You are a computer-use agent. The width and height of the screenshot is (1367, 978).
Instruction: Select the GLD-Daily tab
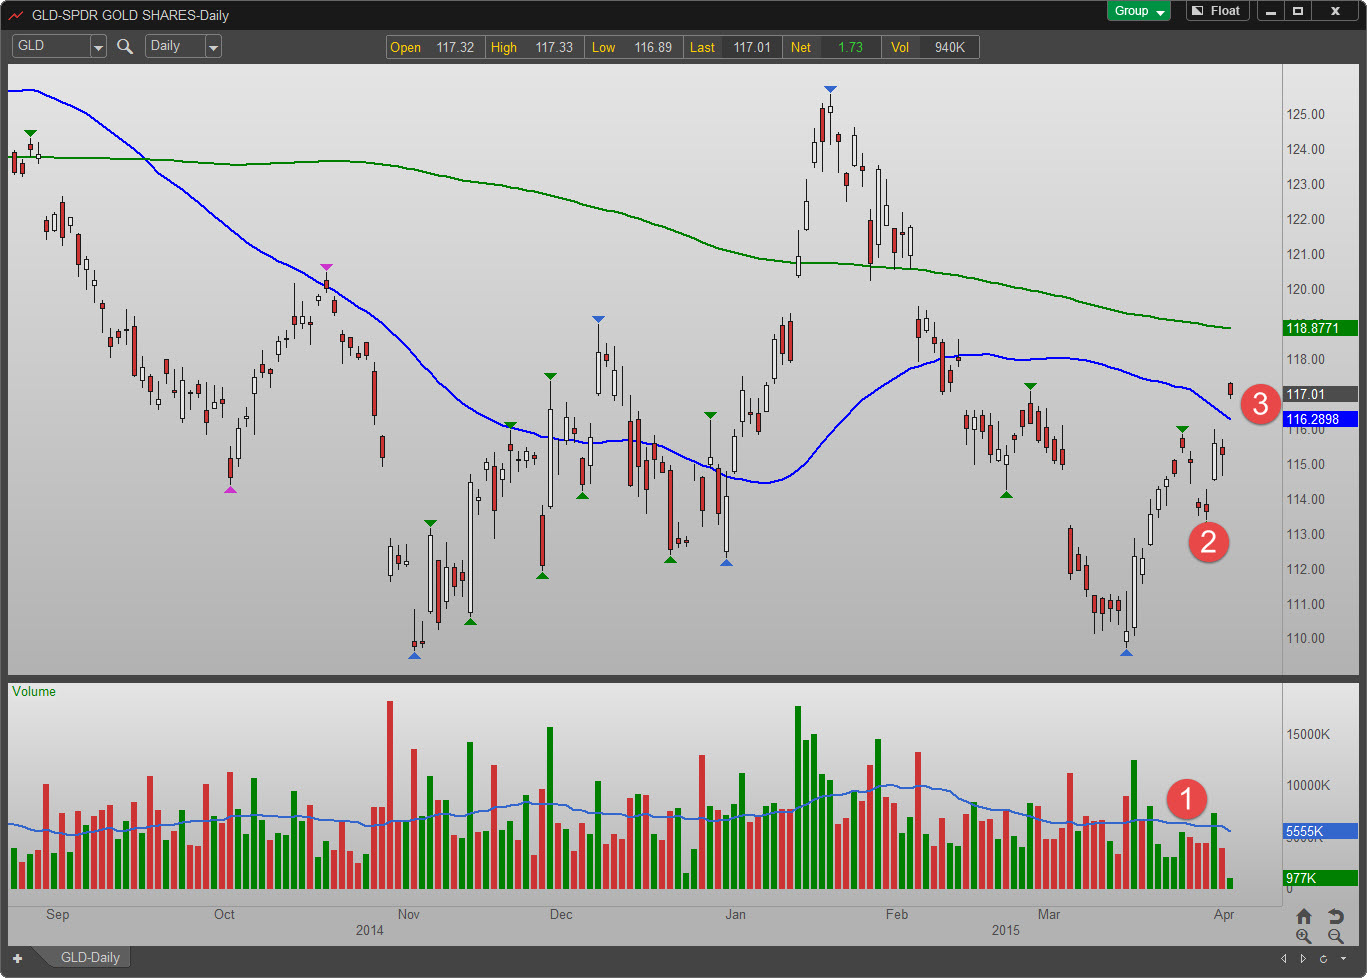(90, 958)
